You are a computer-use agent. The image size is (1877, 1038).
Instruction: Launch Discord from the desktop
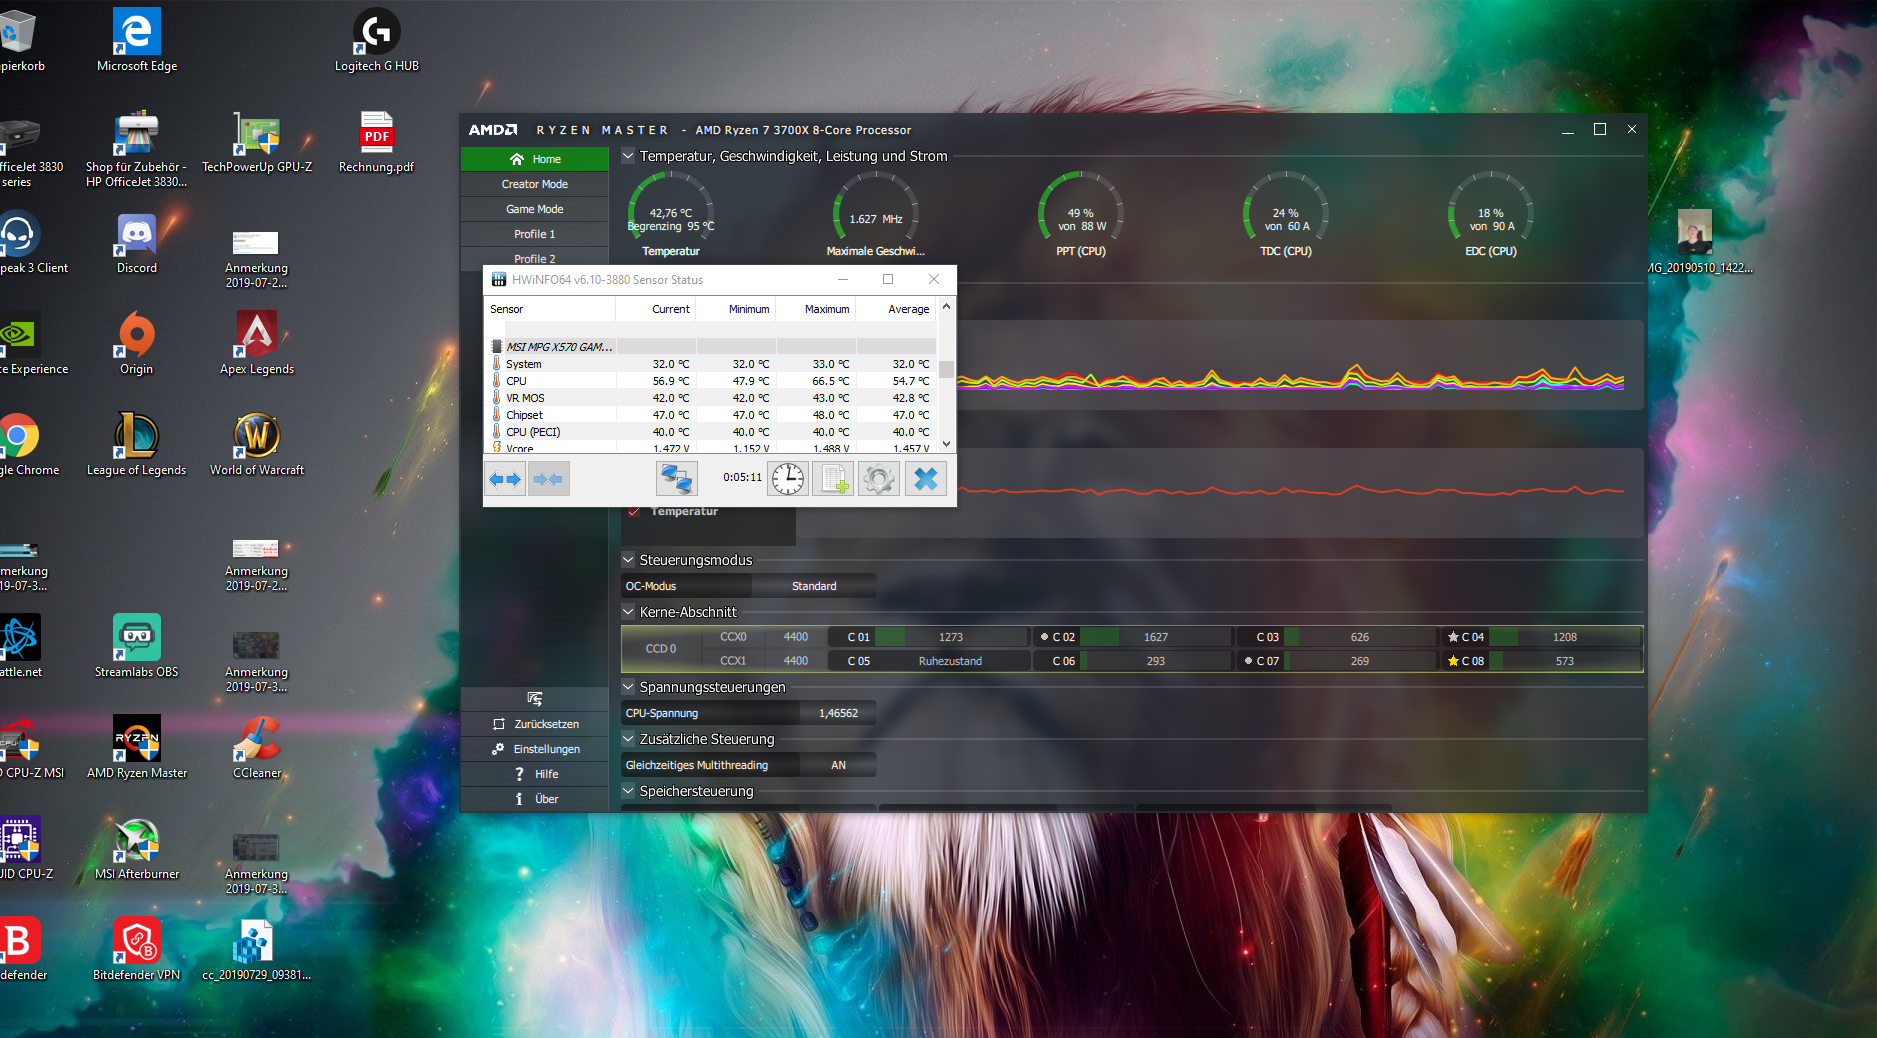click(137, 243)
